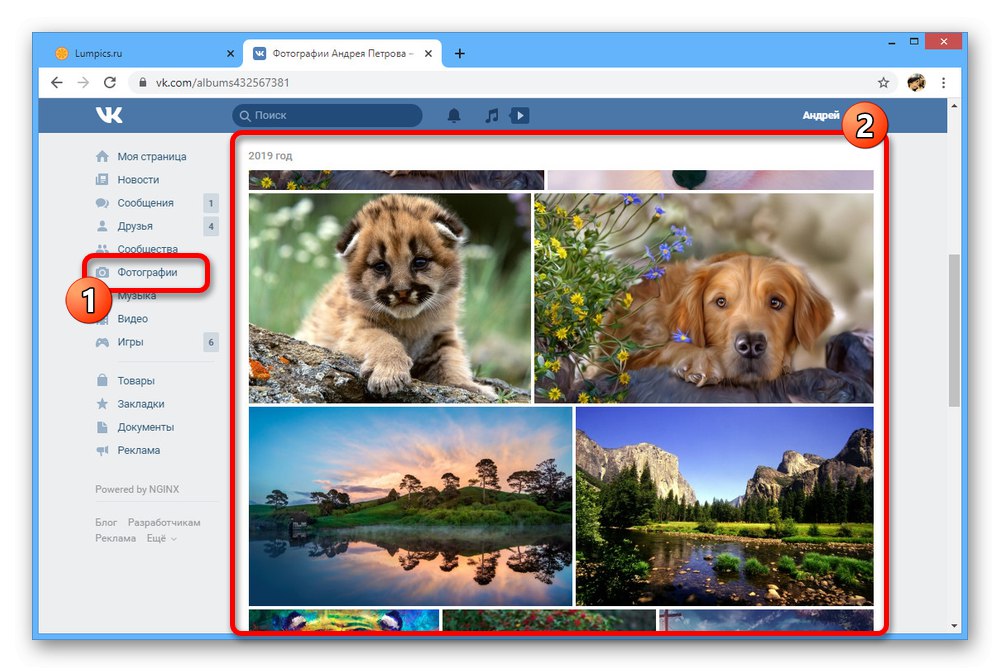Click the news icon beside Новости
The height and width of the screenshot is (672, 1000).
coord(102,180)
